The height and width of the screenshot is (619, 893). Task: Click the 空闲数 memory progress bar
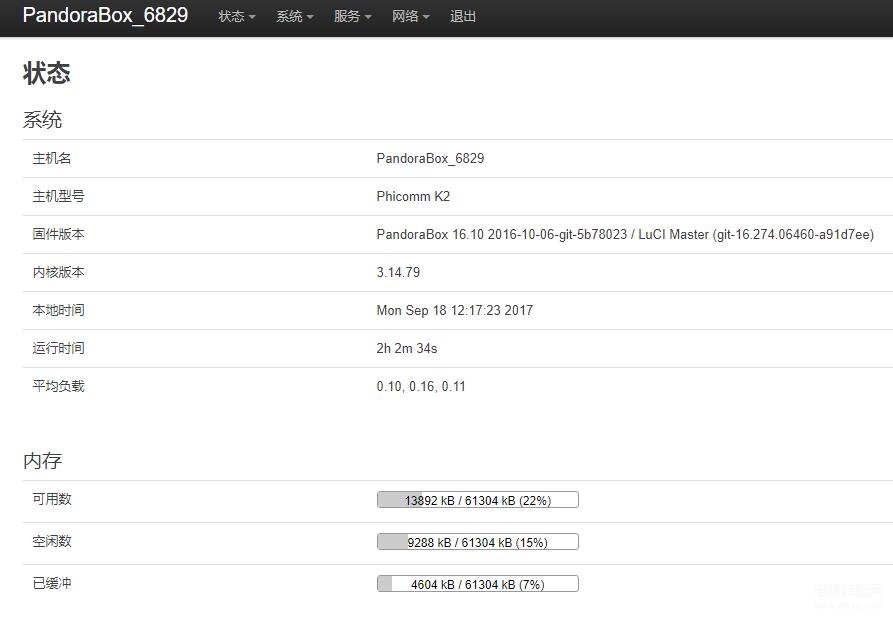pyautogui.click(x=478, y=542)
